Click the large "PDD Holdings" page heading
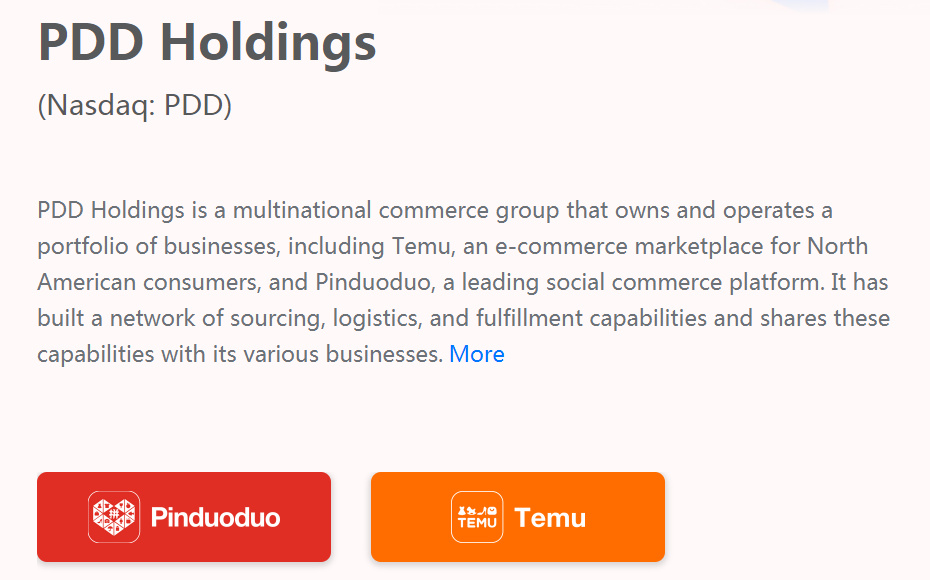 click(207, 43)
